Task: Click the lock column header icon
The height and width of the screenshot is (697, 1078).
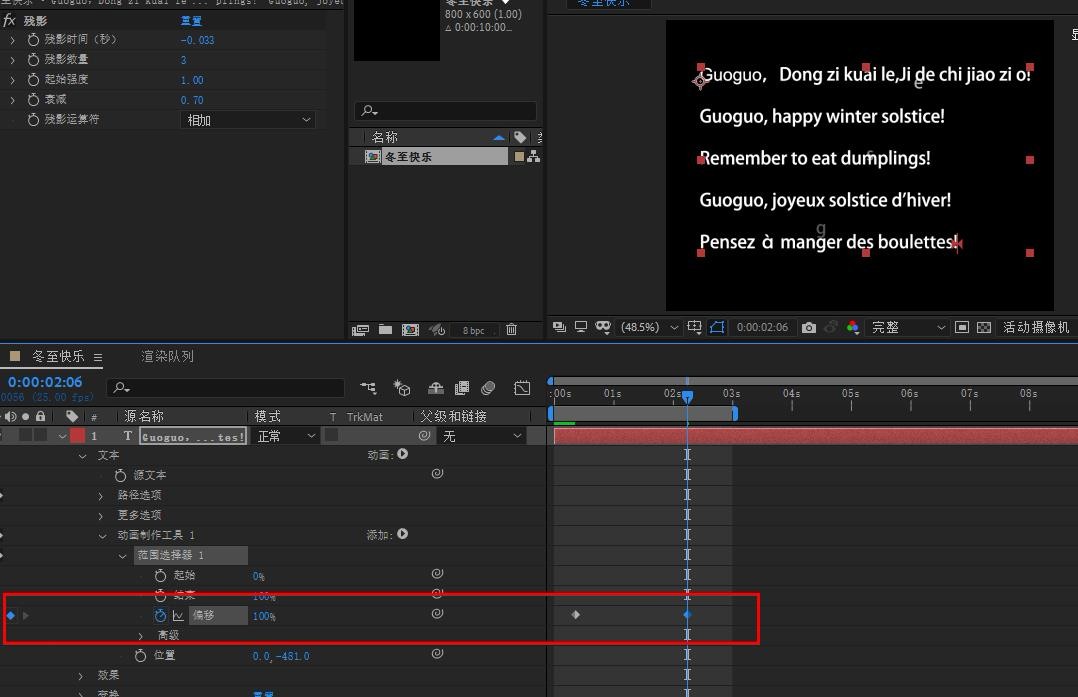Action: [x=41, y=417]
